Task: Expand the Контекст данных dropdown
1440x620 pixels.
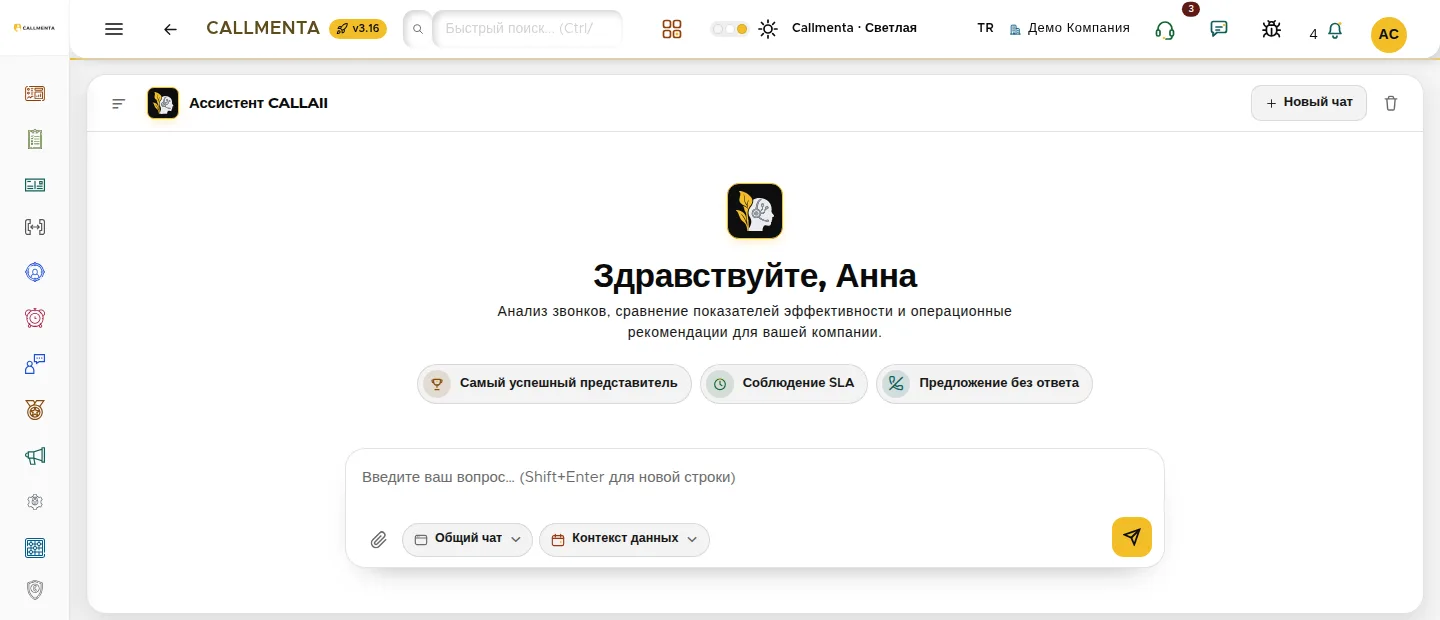Action: coord(624,539)
